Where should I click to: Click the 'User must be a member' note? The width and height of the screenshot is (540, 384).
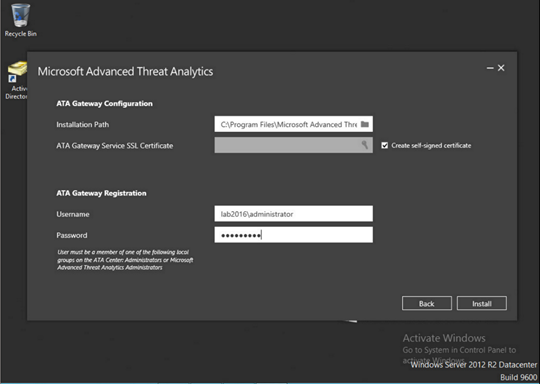(x=125, y=260)
